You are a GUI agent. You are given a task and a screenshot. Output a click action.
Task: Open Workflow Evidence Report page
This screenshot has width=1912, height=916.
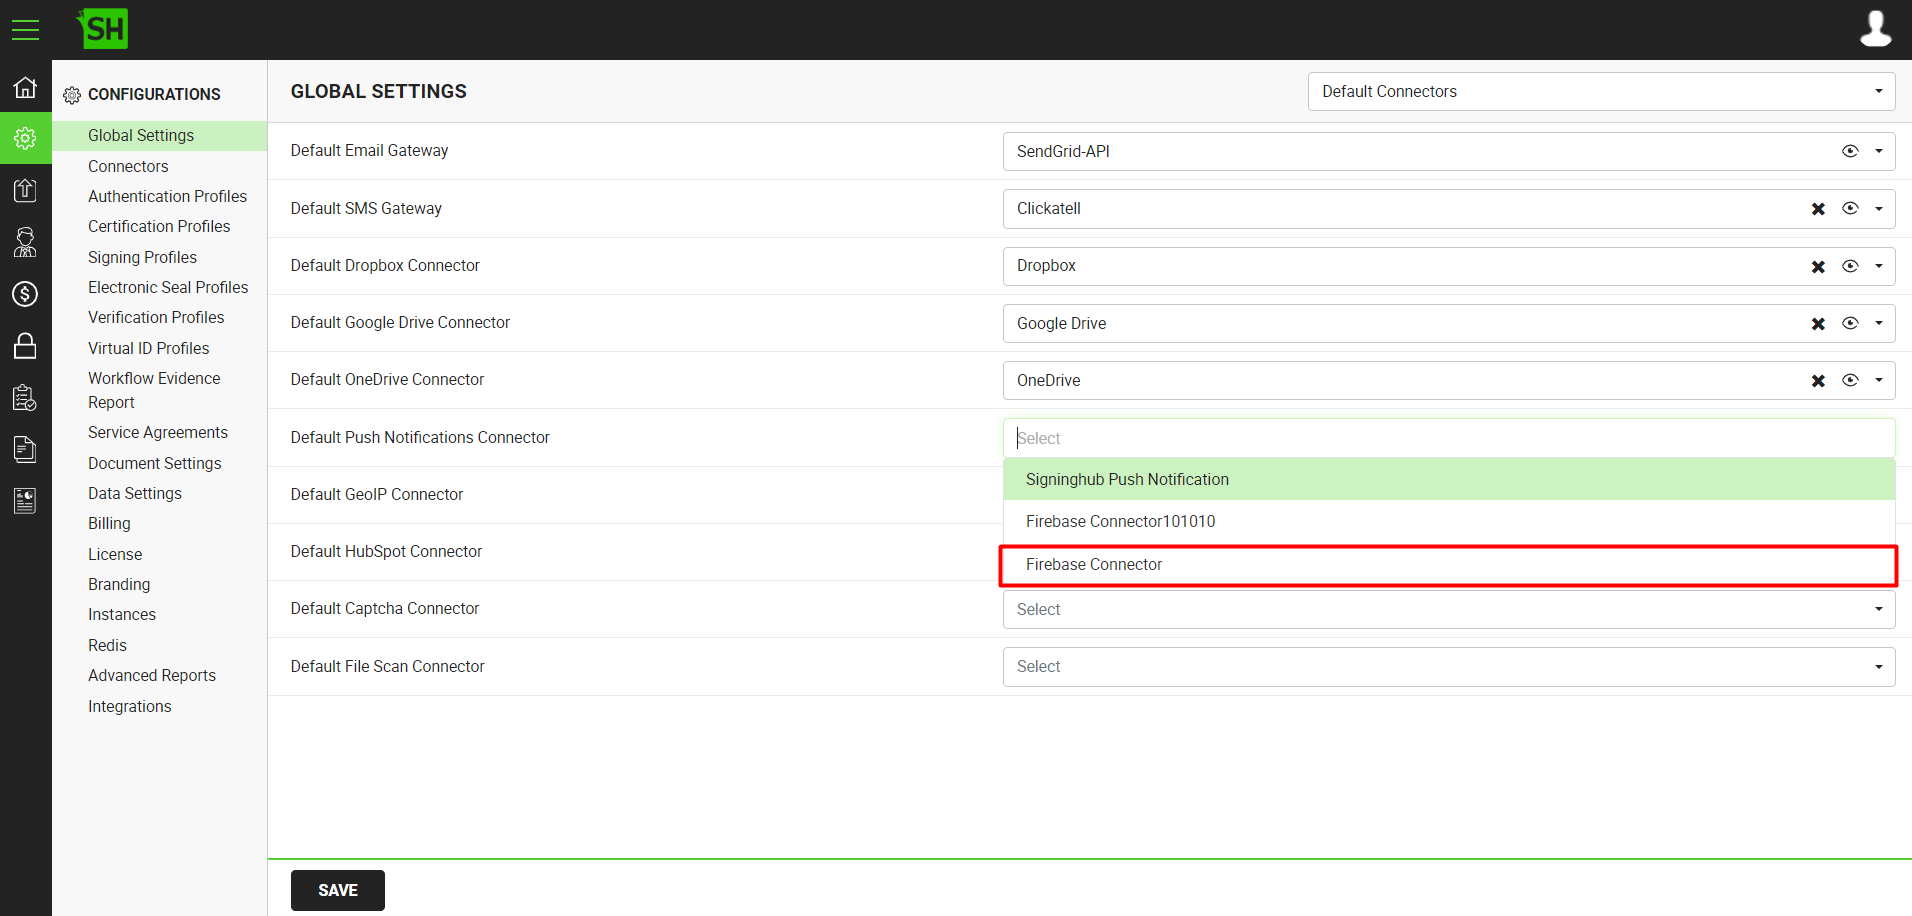[154, 390]
